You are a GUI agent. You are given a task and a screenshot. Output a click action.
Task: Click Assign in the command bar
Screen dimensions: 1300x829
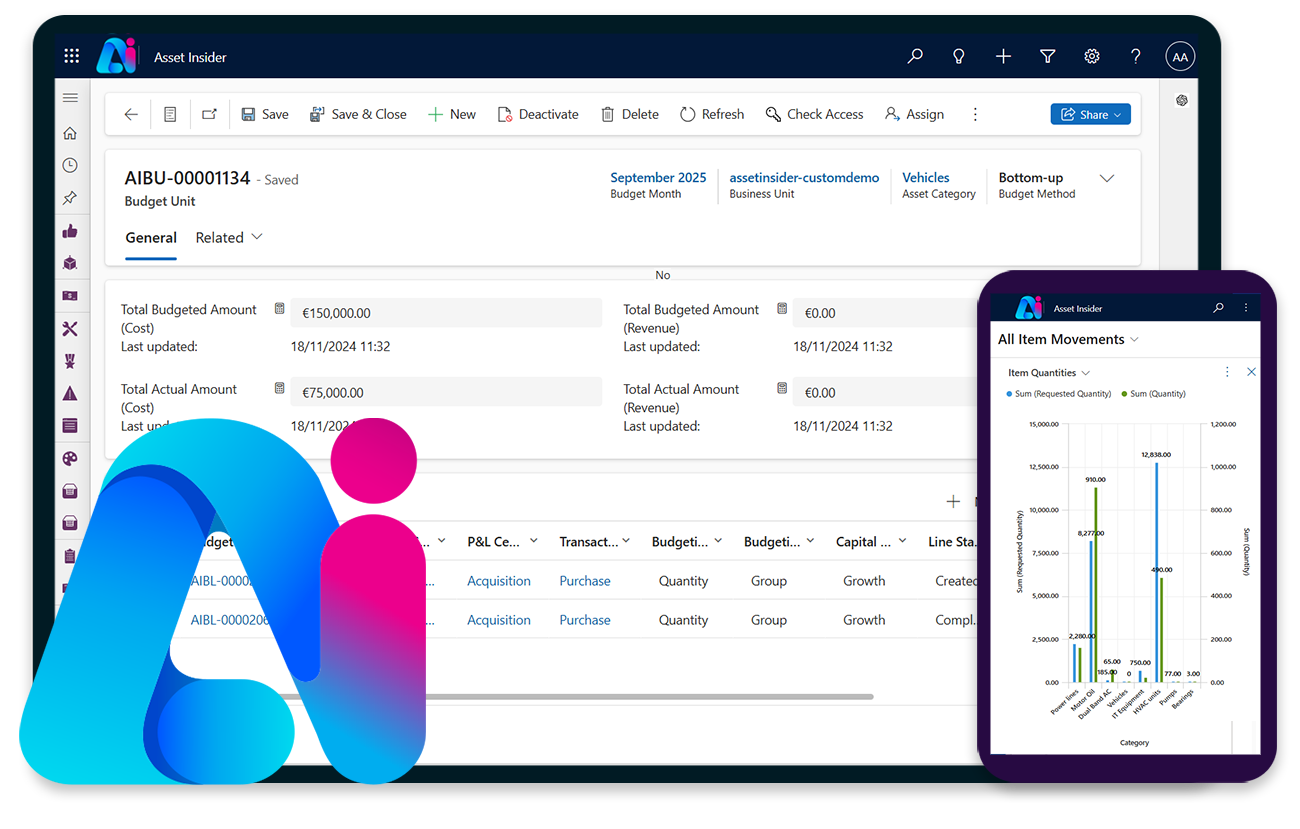point(915,114)
